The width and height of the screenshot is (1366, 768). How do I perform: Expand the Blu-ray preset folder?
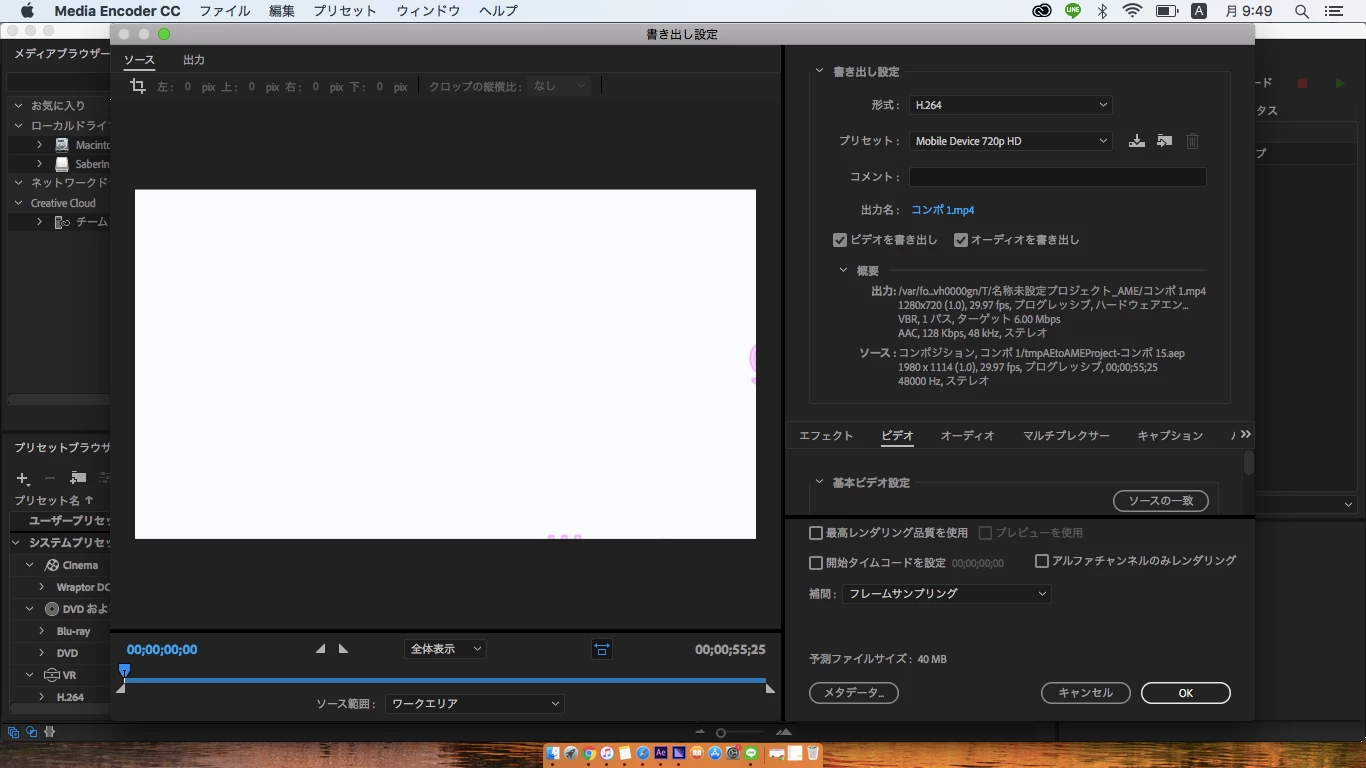(x=42, y=631)
